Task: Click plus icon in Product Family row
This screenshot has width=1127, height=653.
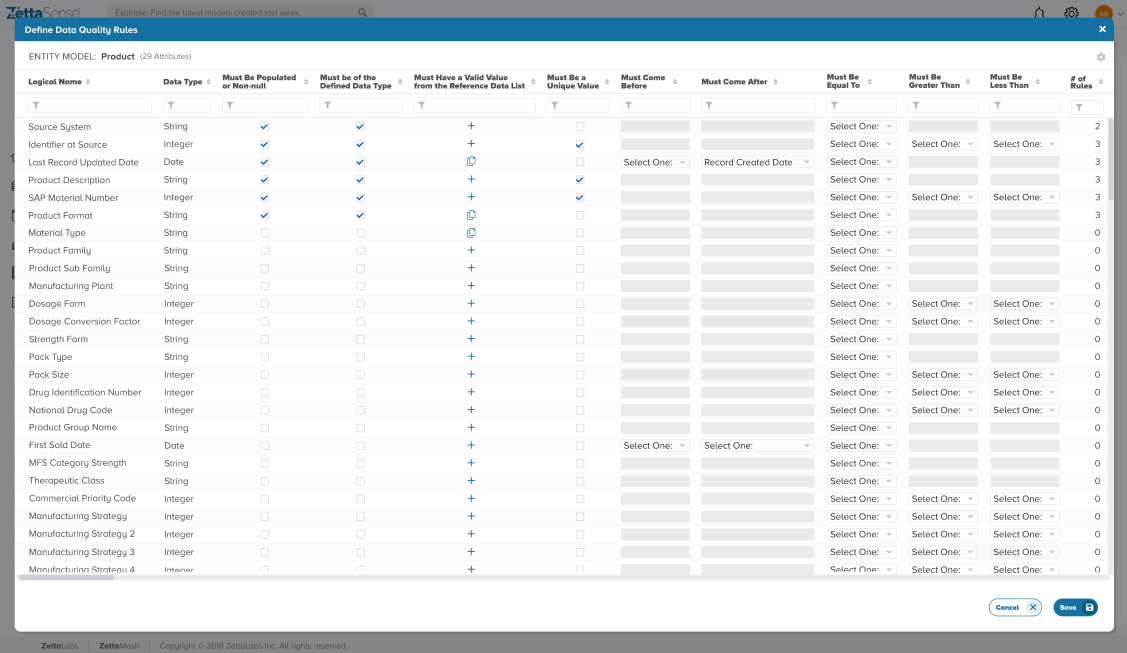Action: [x=471, y=251]
